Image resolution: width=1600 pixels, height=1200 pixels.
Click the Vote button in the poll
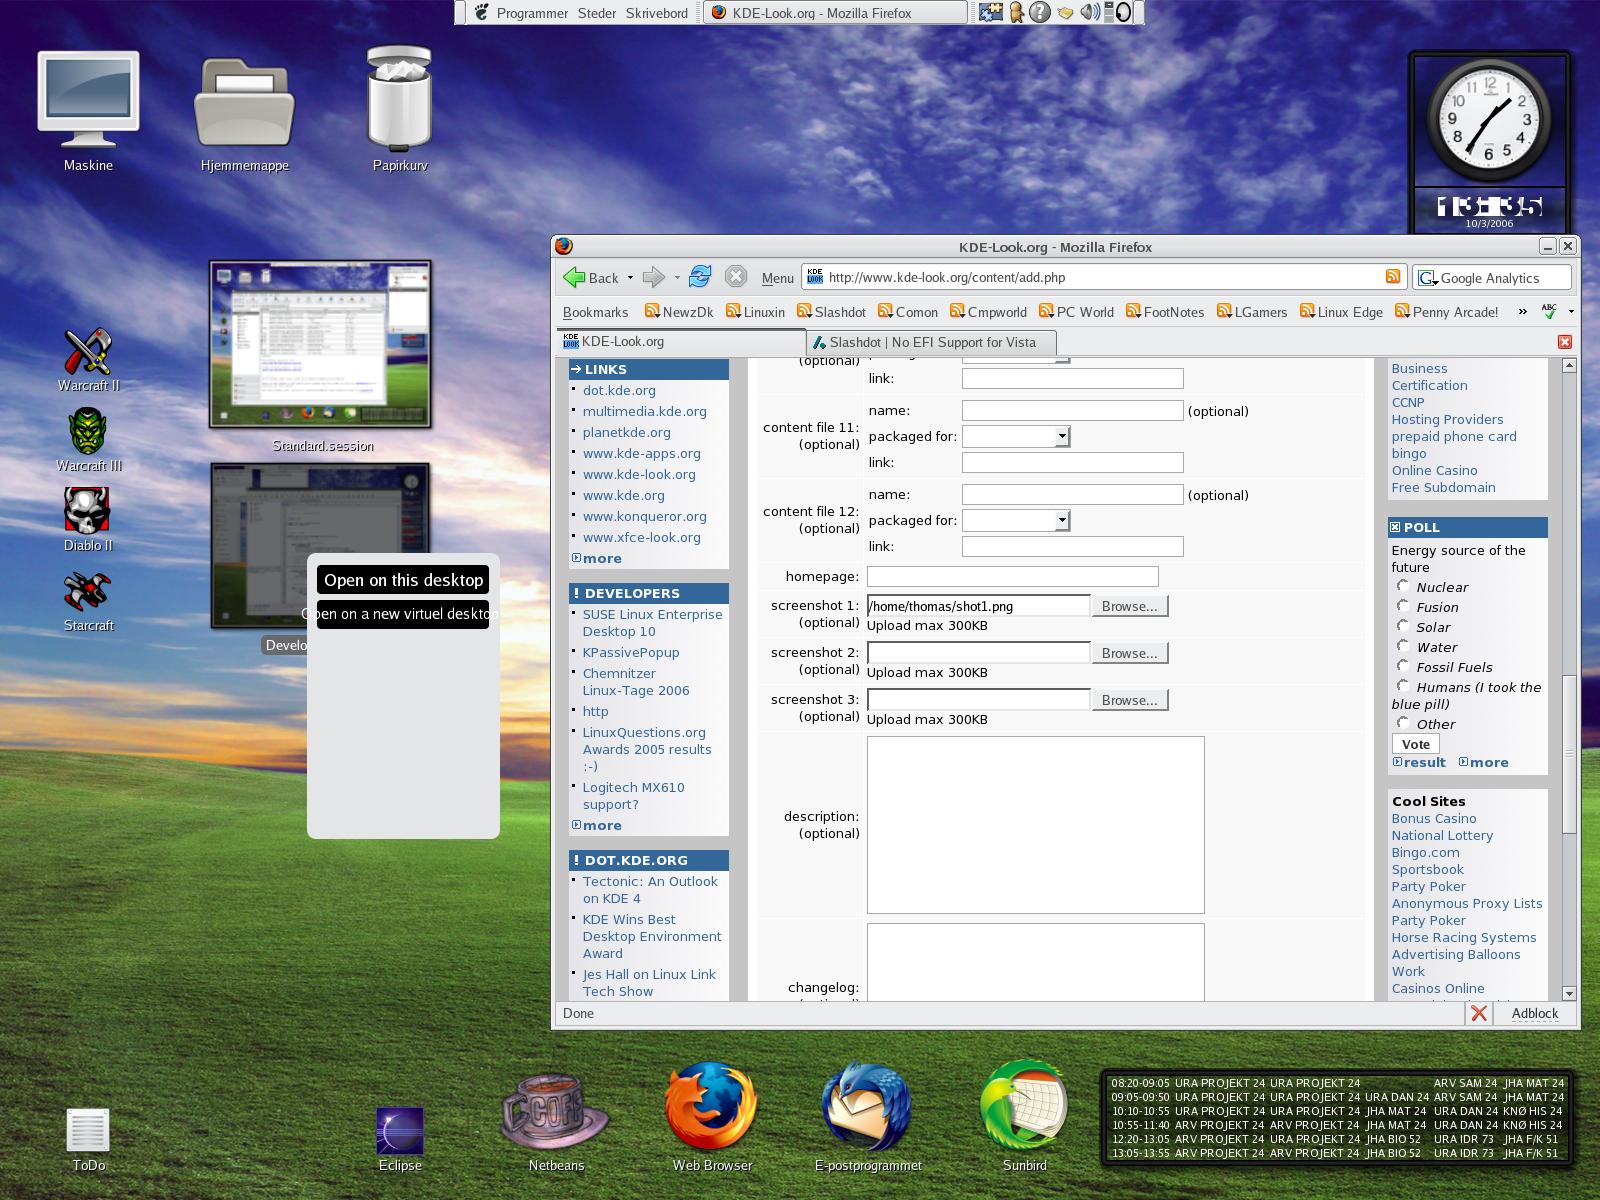click(x=1414, y=743)
